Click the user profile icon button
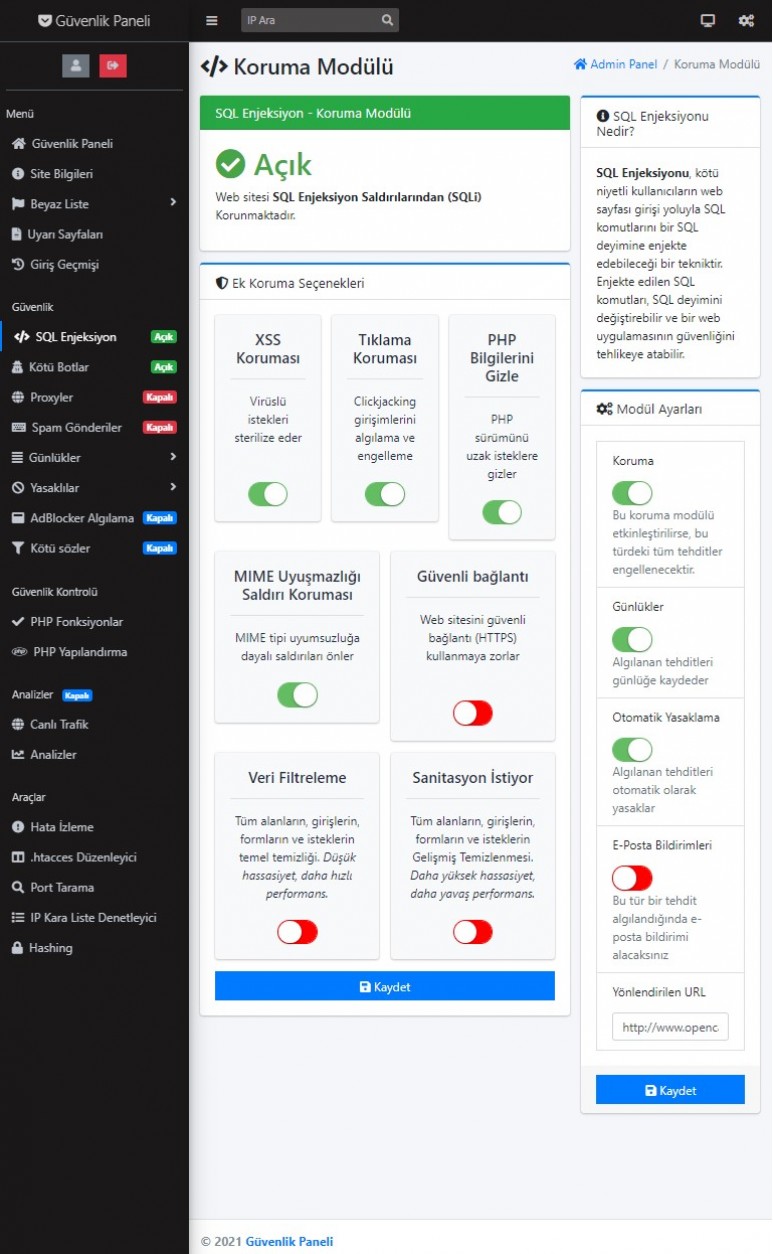Image resolution: width=773 pixels, height=1254 pixels. pyautogui.click(x=76, y=65)
